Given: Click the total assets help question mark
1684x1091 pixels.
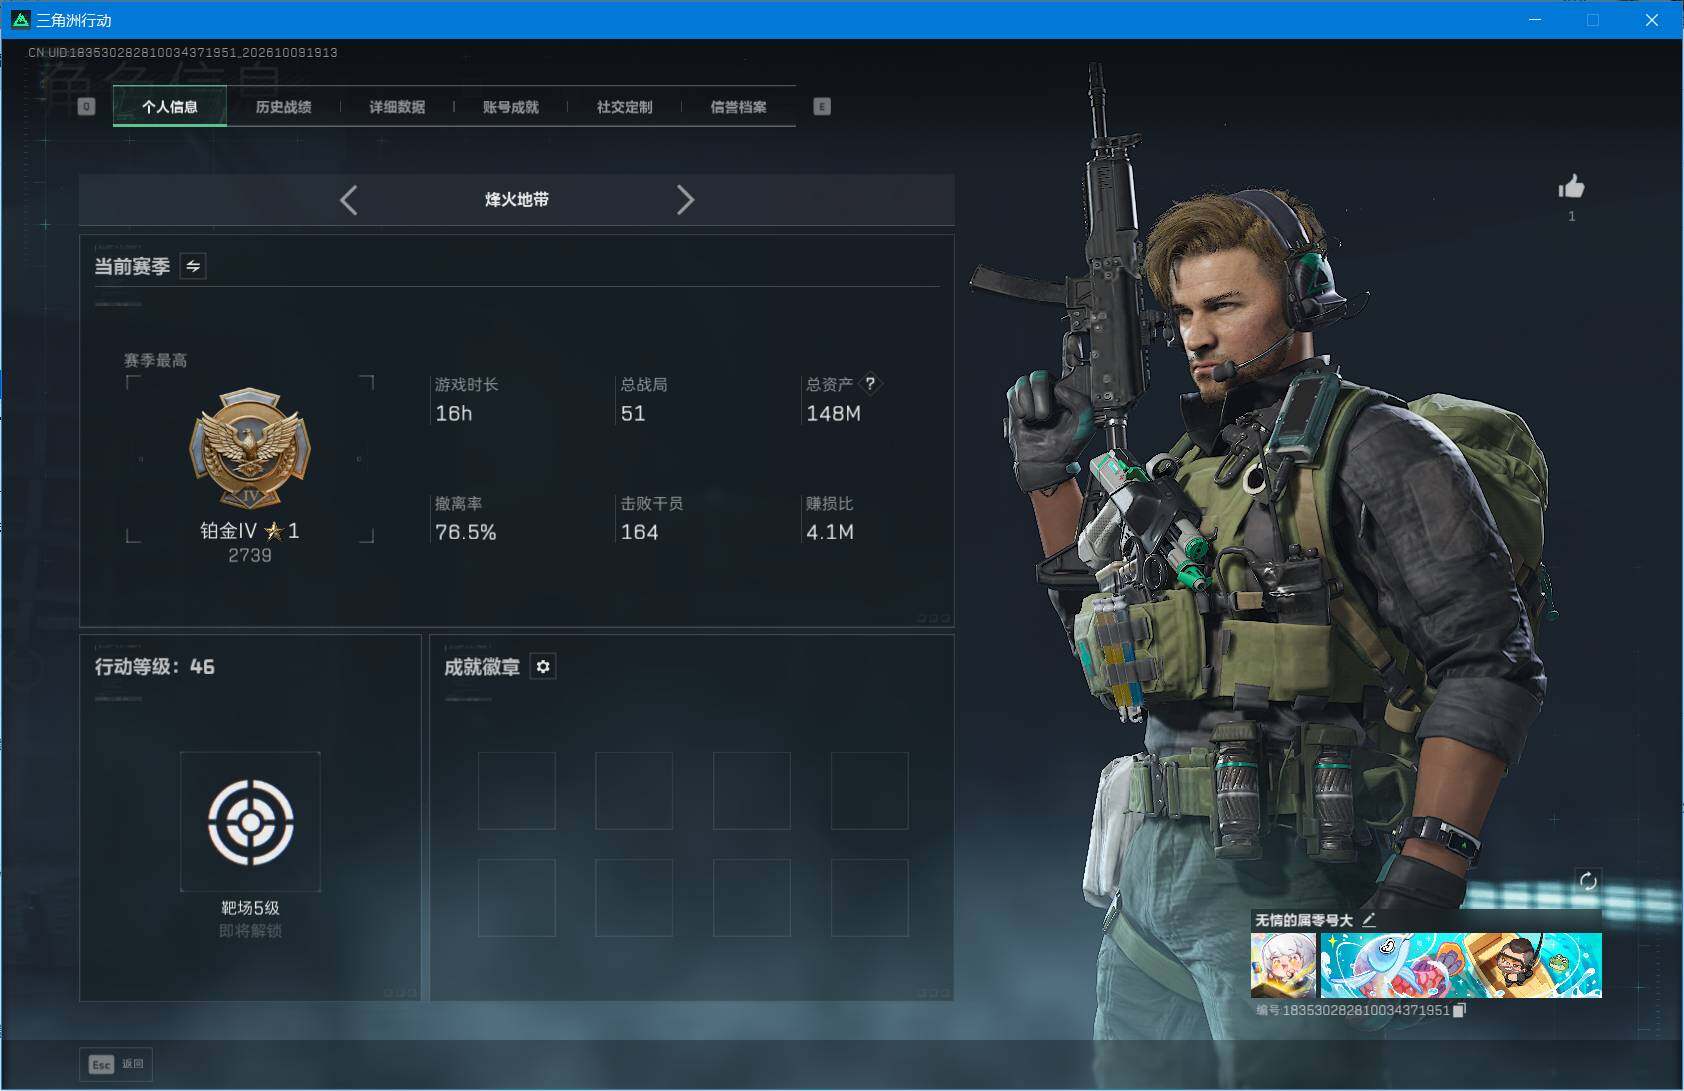Looking at the screenshot, I should 870,384.
